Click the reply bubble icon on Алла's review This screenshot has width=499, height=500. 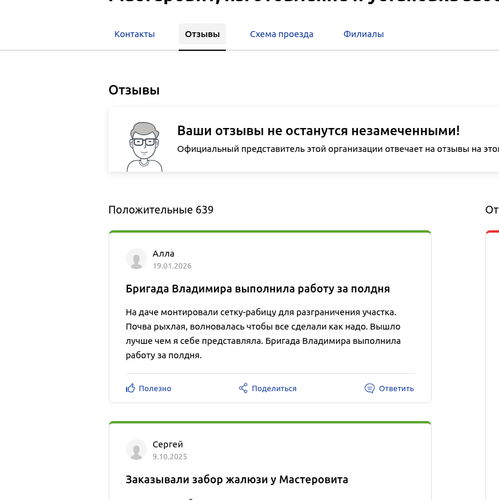(369, 388)
